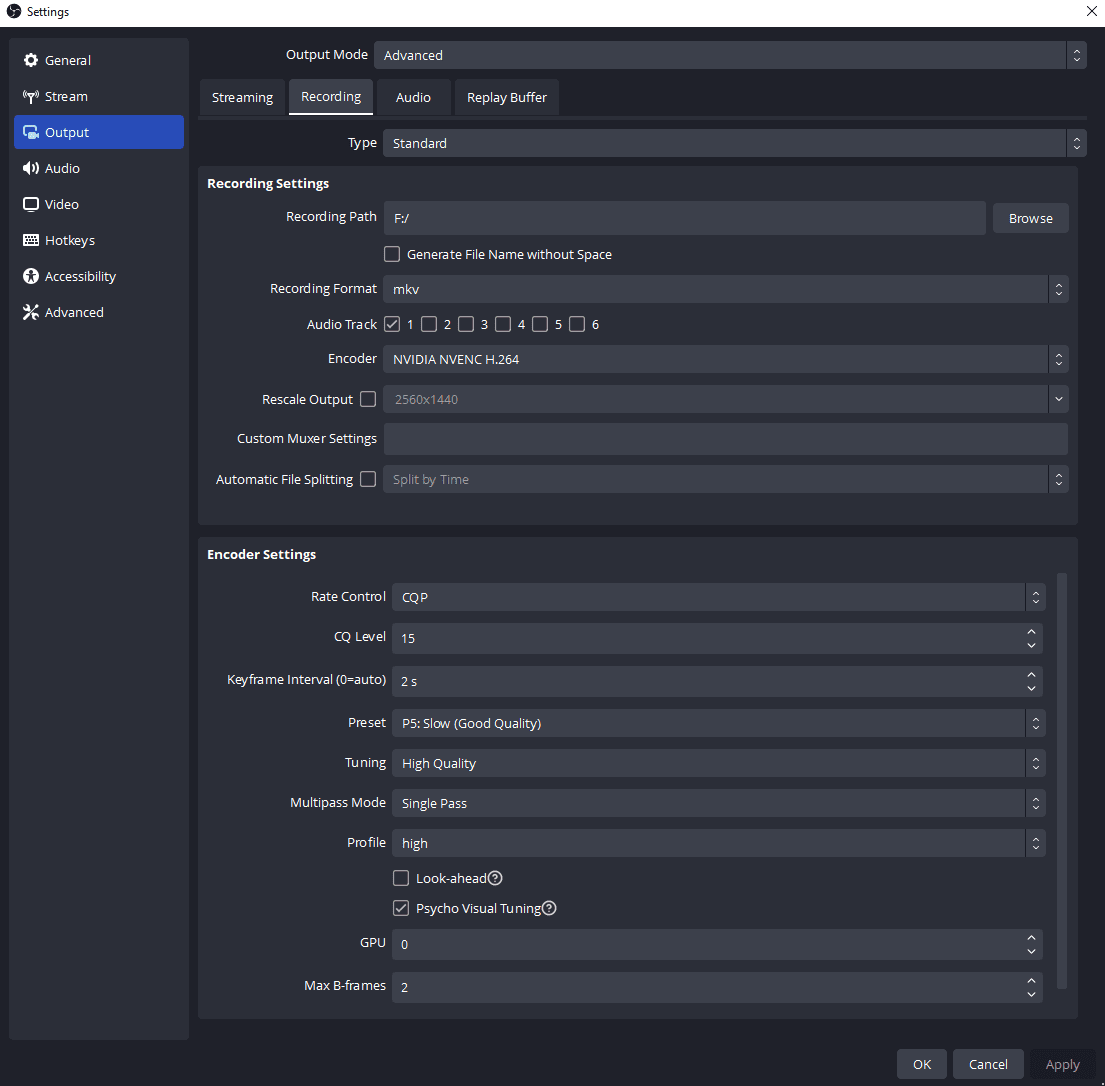Close the Settings window
Viewport: 1105px width, 1086px height.
[x=1091, y=11]
